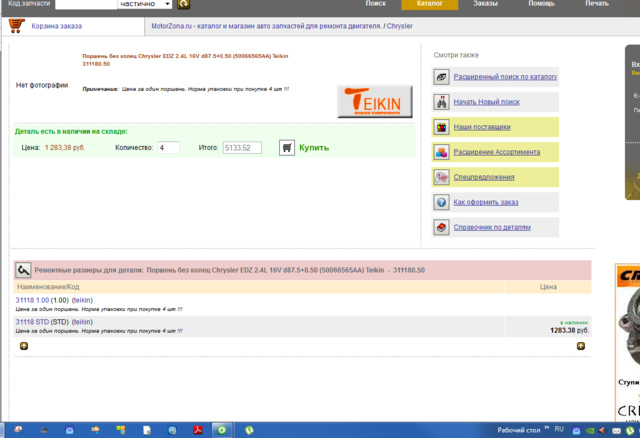Open the 31118 1.00 part link
Screen dimensions: 640x438
coord(32,300)
